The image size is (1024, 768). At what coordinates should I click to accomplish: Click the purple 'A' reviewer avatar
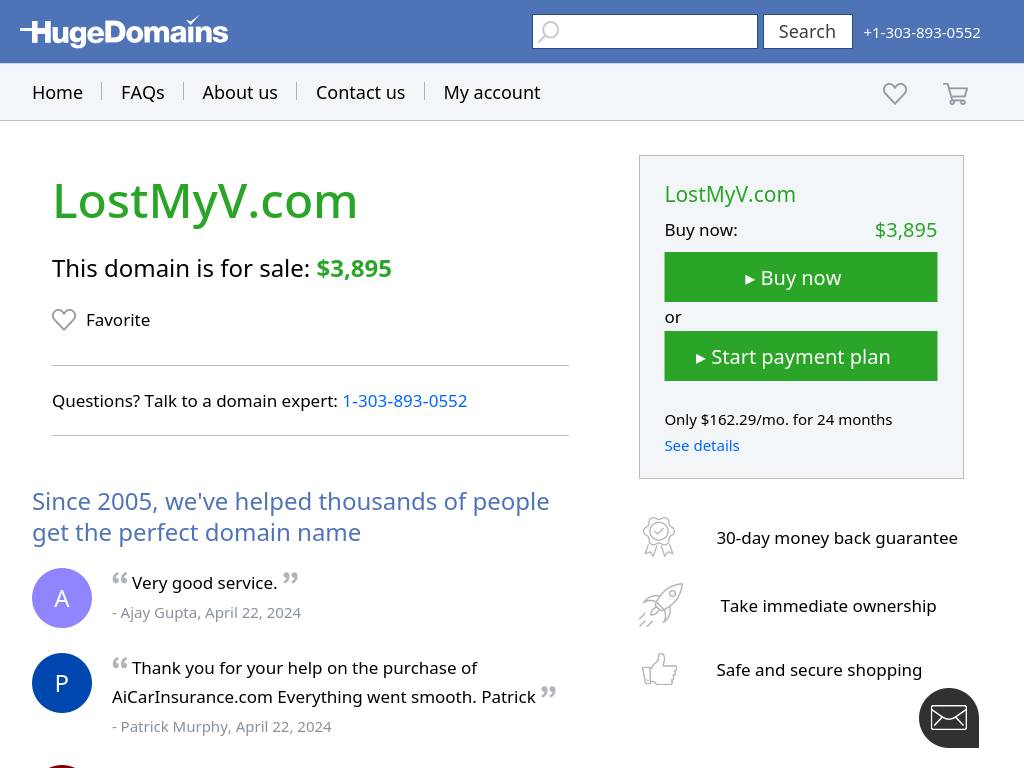click(x=62, y=598)
